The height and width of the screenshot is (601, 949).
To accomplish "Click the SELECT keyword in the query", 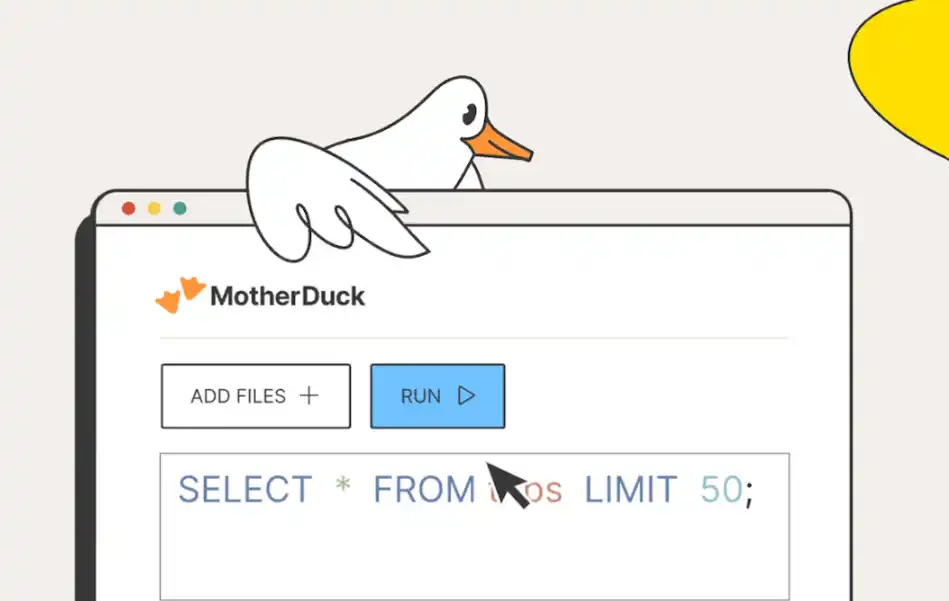I will pos(245,489).
